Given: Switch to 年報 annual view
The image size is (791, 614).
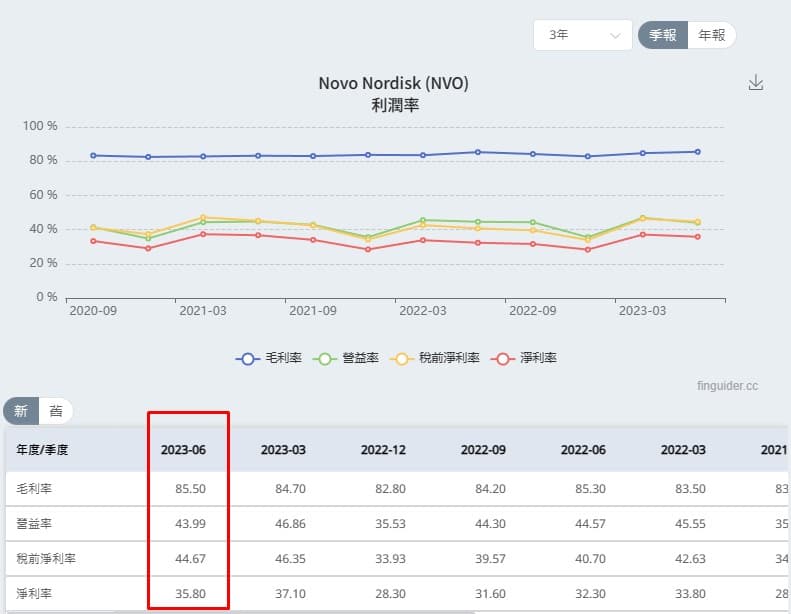Looking at the screenshot, I should click(711, 35).
